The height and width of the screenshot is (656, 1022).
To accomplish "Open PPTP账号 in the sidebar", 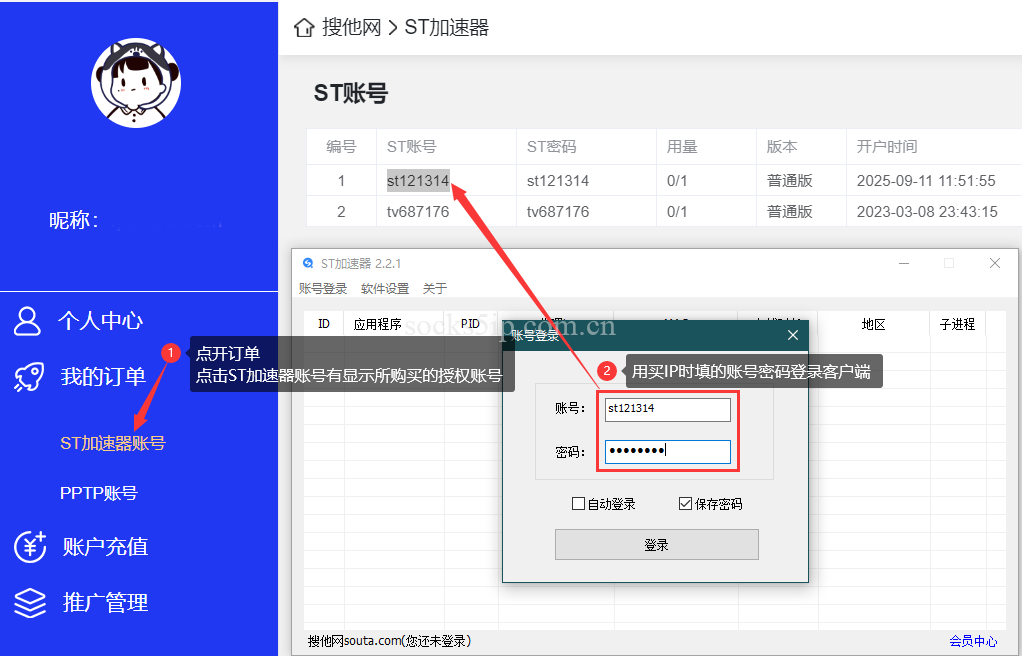I will pos(99,493).
